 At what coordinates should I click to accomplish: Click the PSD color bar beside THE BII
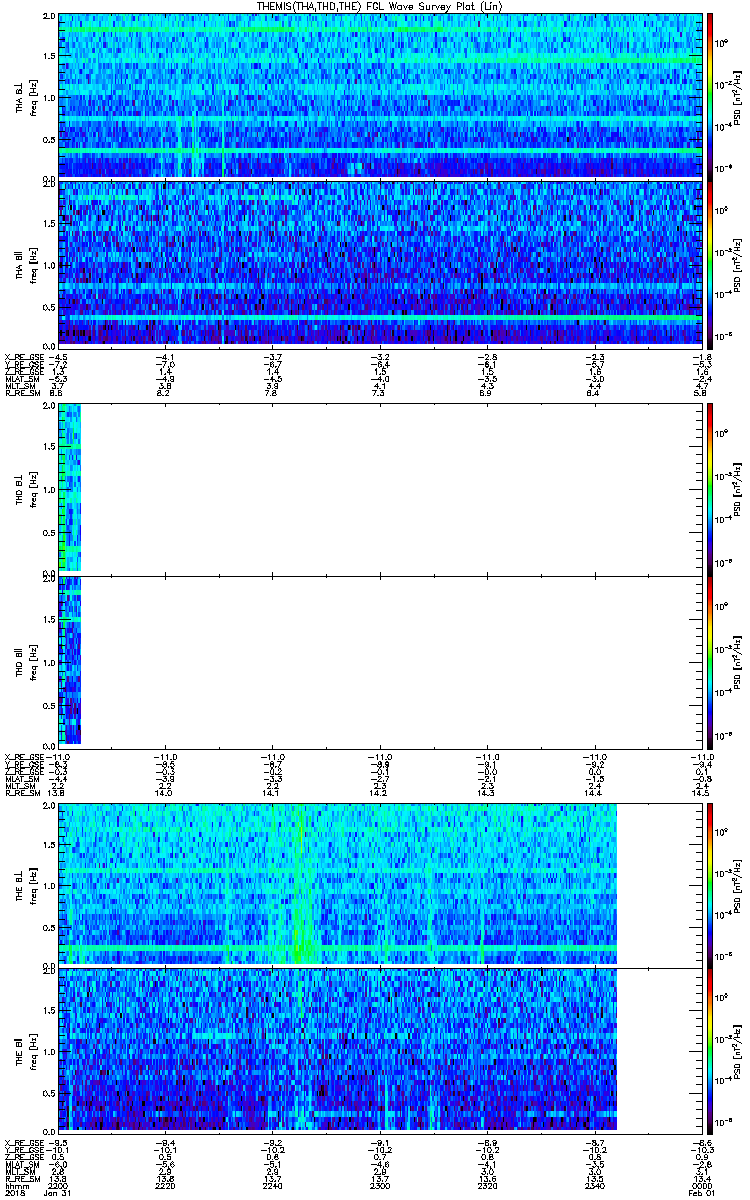pos(710,1049)
